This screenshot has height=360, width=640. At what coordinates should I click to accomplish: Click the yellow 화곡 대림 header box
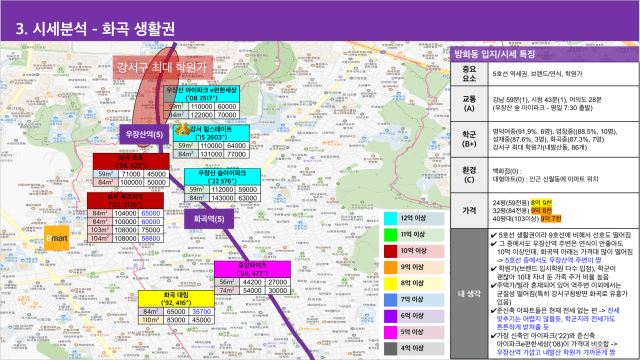click(x=176, y=299)
